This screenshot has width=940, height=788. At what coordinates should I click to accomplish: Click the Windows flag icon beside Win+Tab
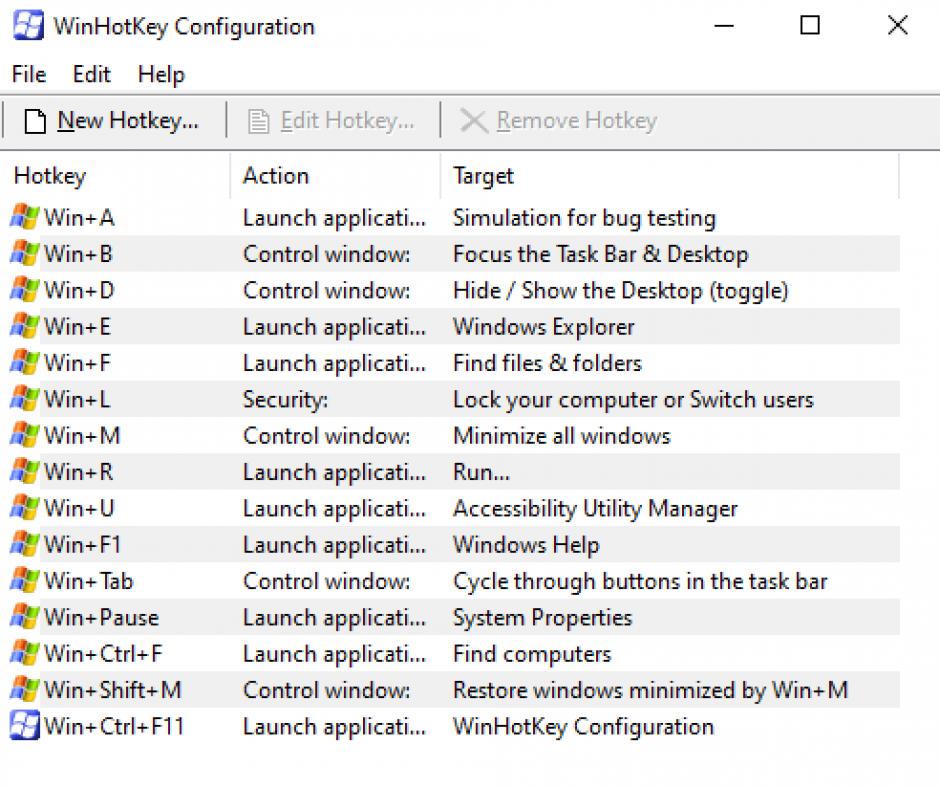tap(25, 581)
